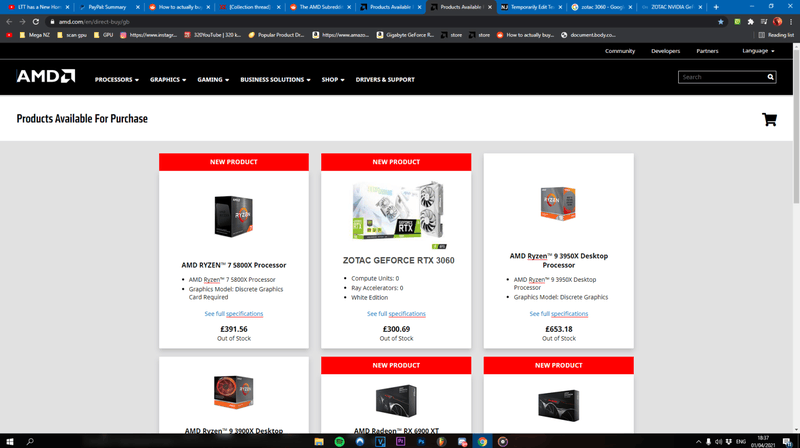800x448 pixels.
Task: Open Photoshop from taskbar
Action: tap(421, 441)
